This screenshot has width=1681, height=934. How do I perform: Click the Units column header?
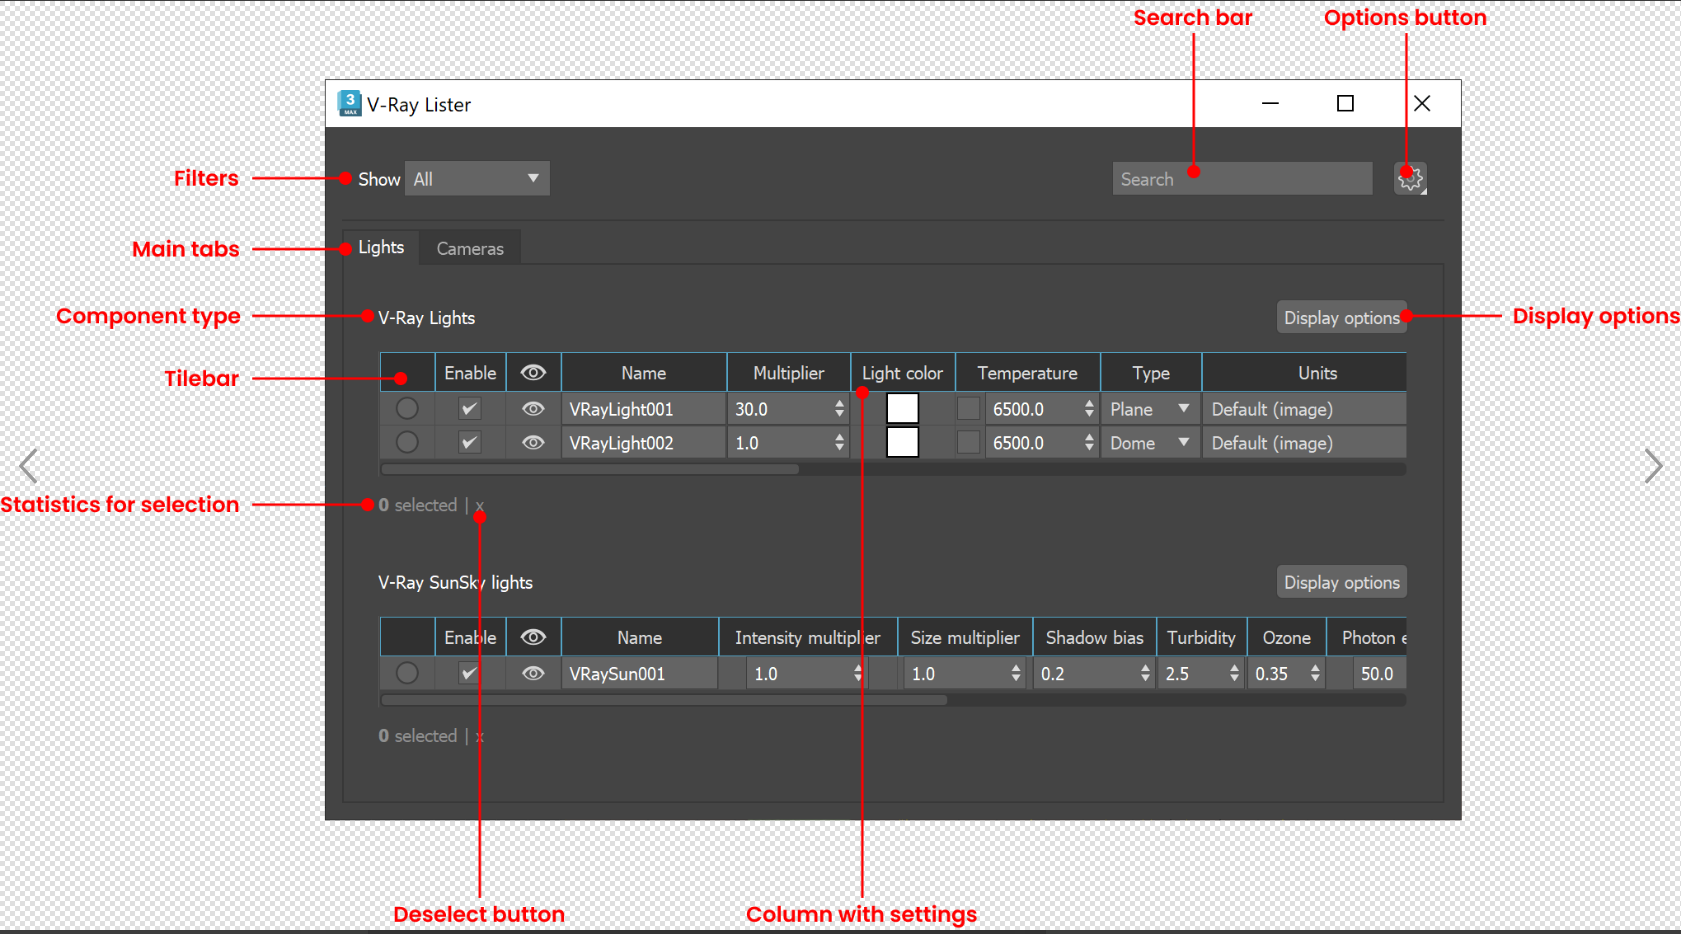pyautogui.click(x=1304, y=373)
